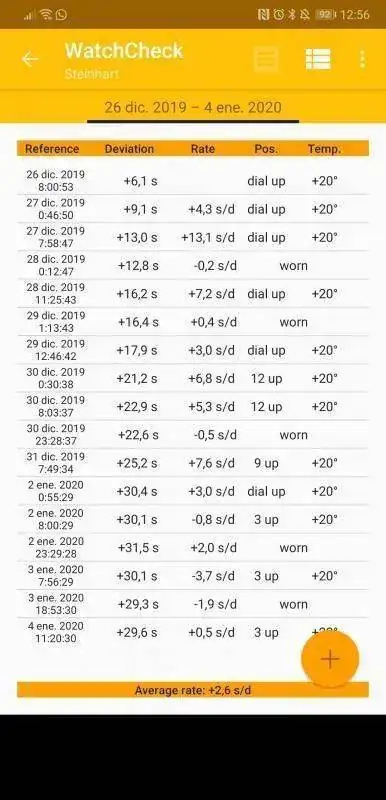
Task: Tap the Deviation column header
Action: (x=129, y=149)
